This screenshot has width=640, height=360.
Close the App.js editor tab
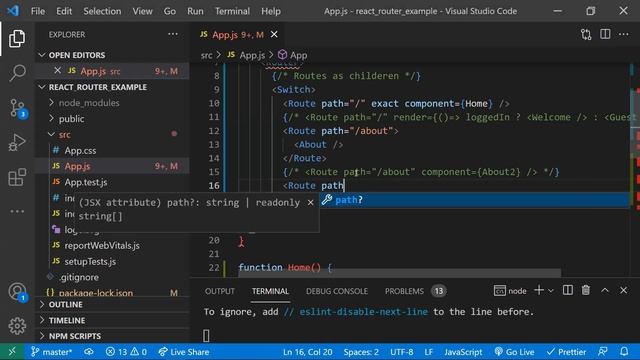point(274,35)
